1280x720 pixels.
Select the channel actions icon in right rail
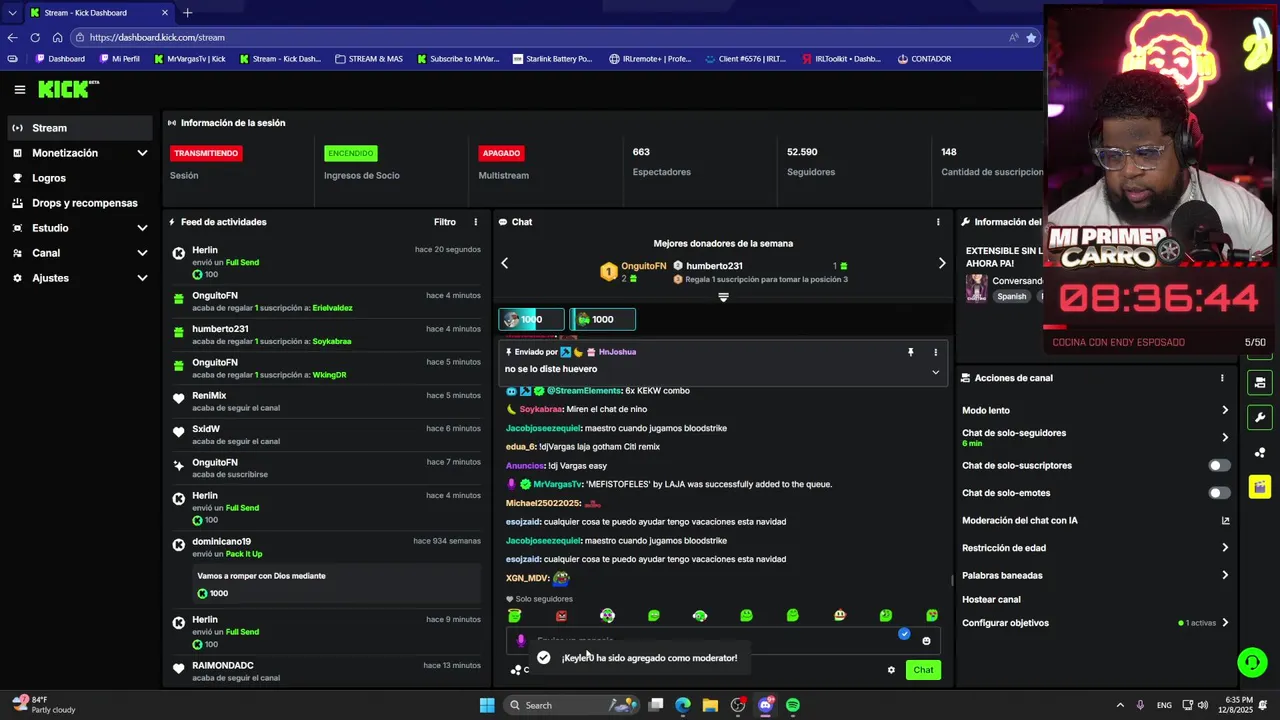click(x=1260, y=382)
